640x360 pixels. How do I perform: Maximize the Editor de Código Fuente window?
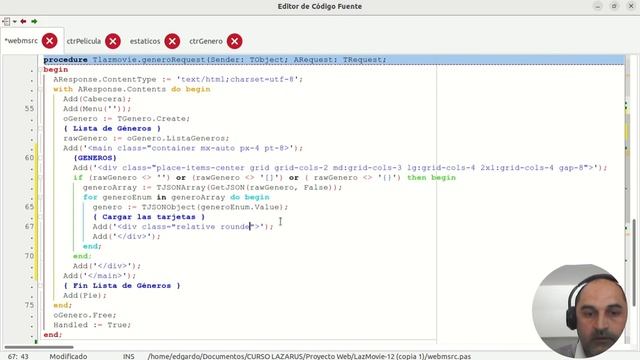[x=614, y=6]
